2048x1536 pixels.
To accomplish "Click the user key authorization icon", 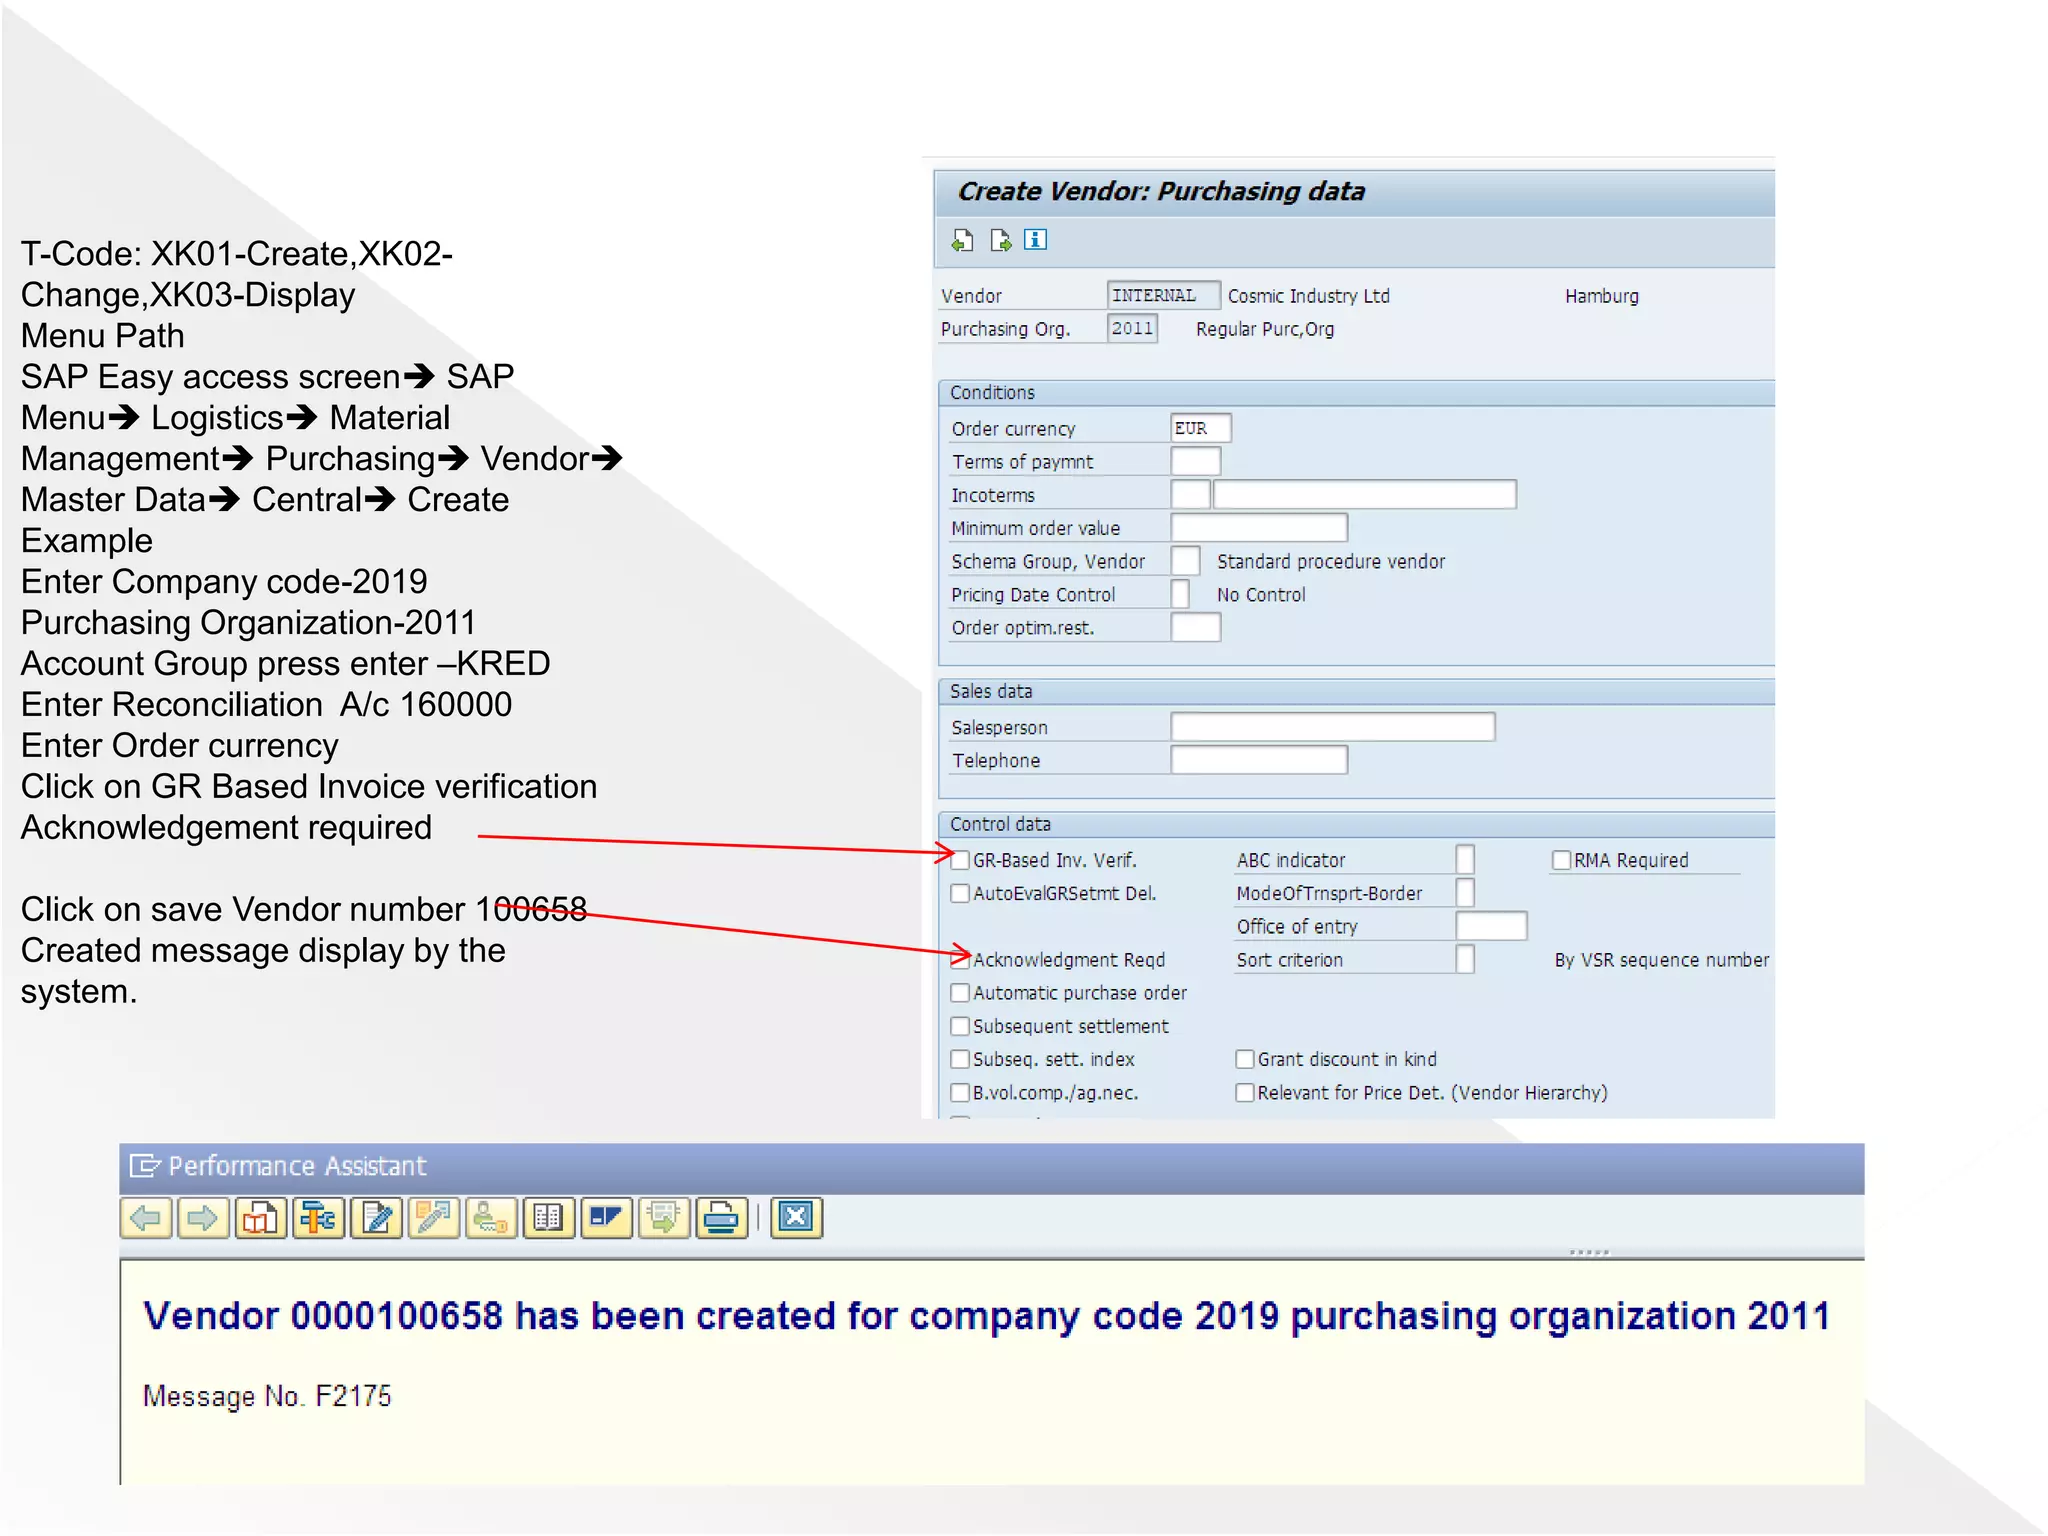I will [x=491, y=1218].
